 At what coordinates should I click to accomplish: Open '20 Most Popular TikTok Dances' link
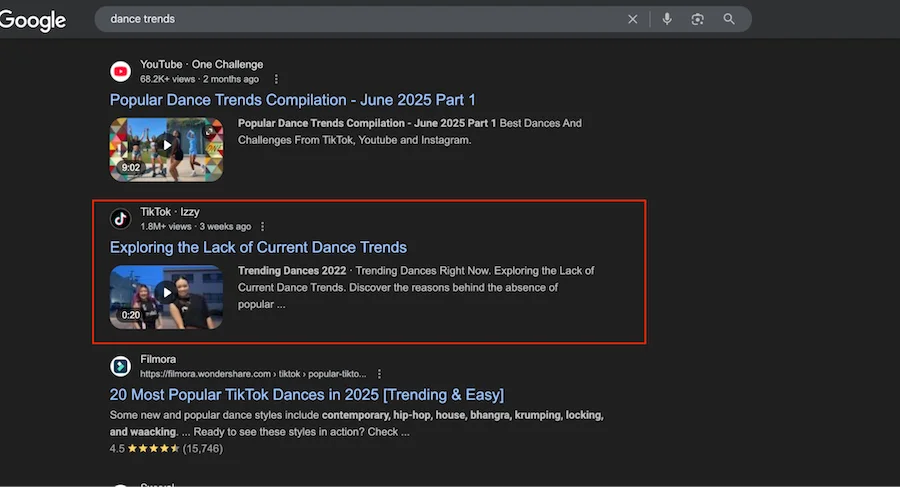[307, 395]
